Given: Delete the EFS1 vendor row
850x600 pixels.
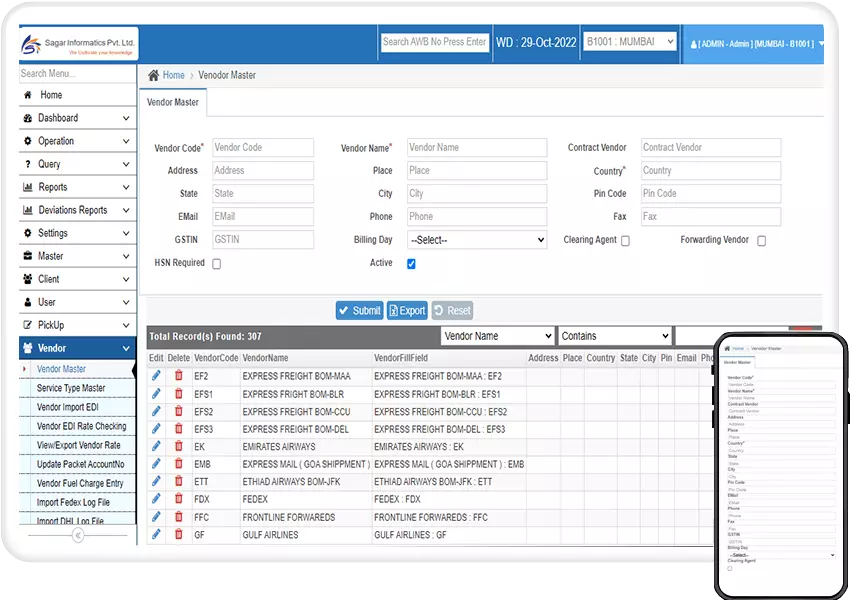Looking at the screenshot, I should [178, 393].
